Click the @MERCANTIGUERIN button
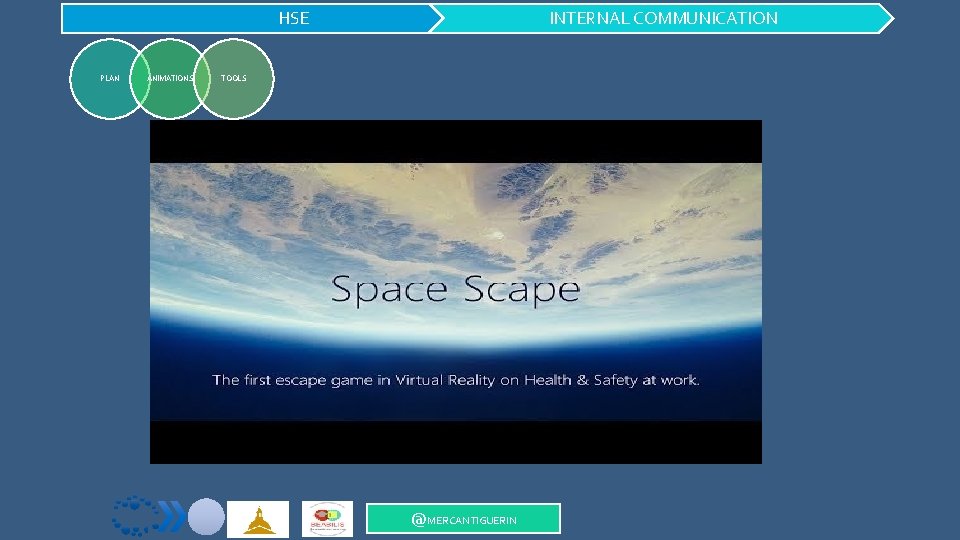Image resolution: width=960 pixels, height=540 pixels. pyautogui.click(x=463, y=519)
